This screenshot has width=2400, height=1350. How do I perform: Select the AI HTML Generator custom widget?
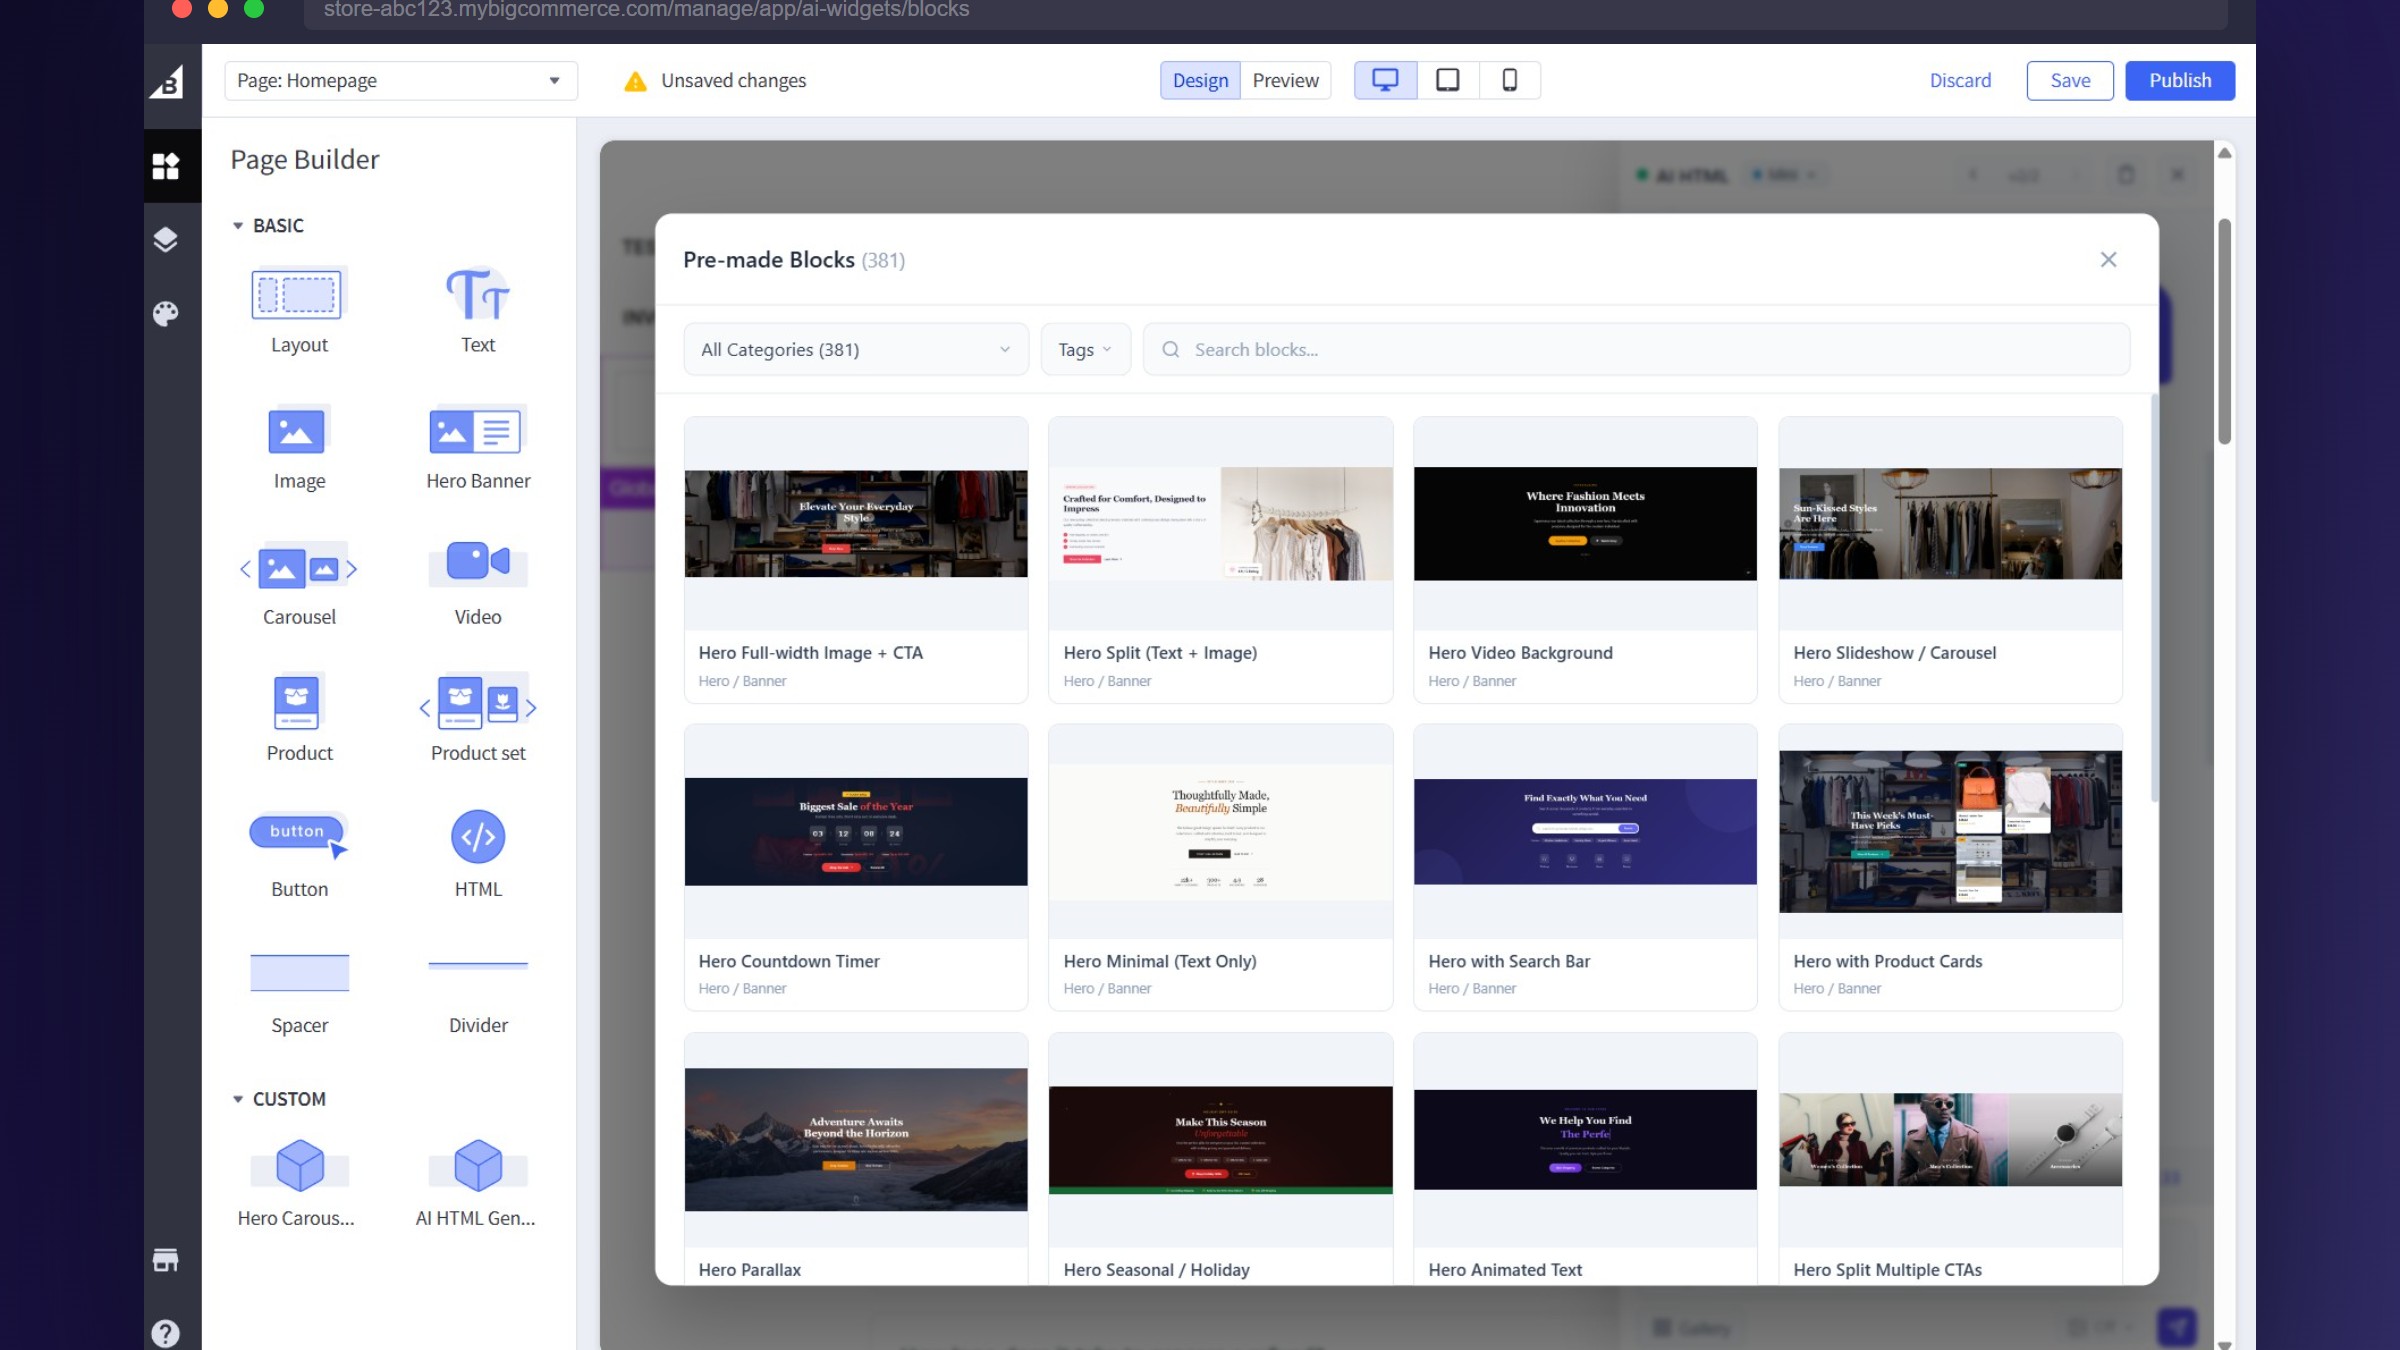pos(478,1166)
